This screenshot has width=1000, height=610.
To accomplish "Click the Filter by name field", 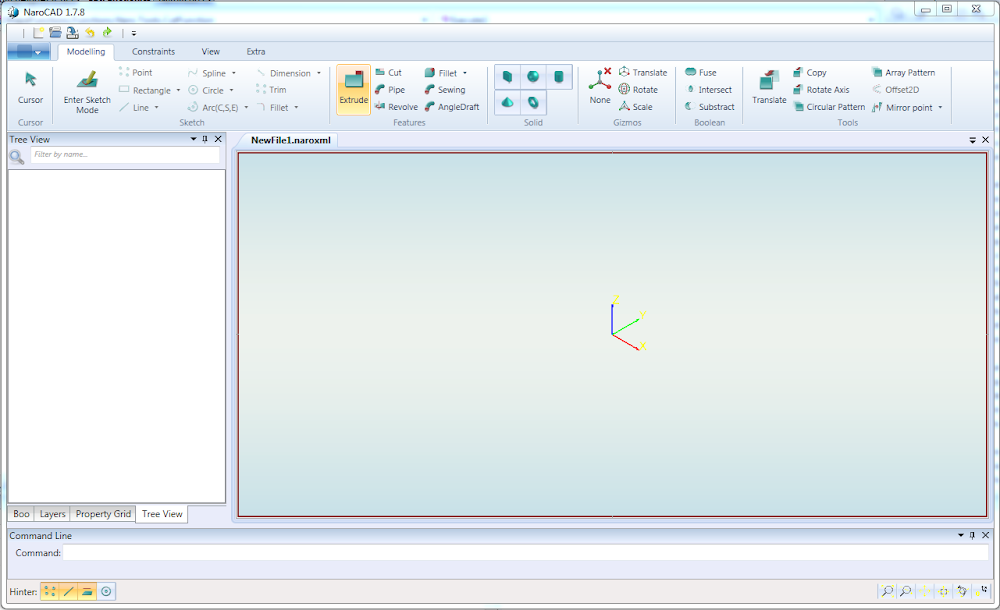I will tap(125, 154).
